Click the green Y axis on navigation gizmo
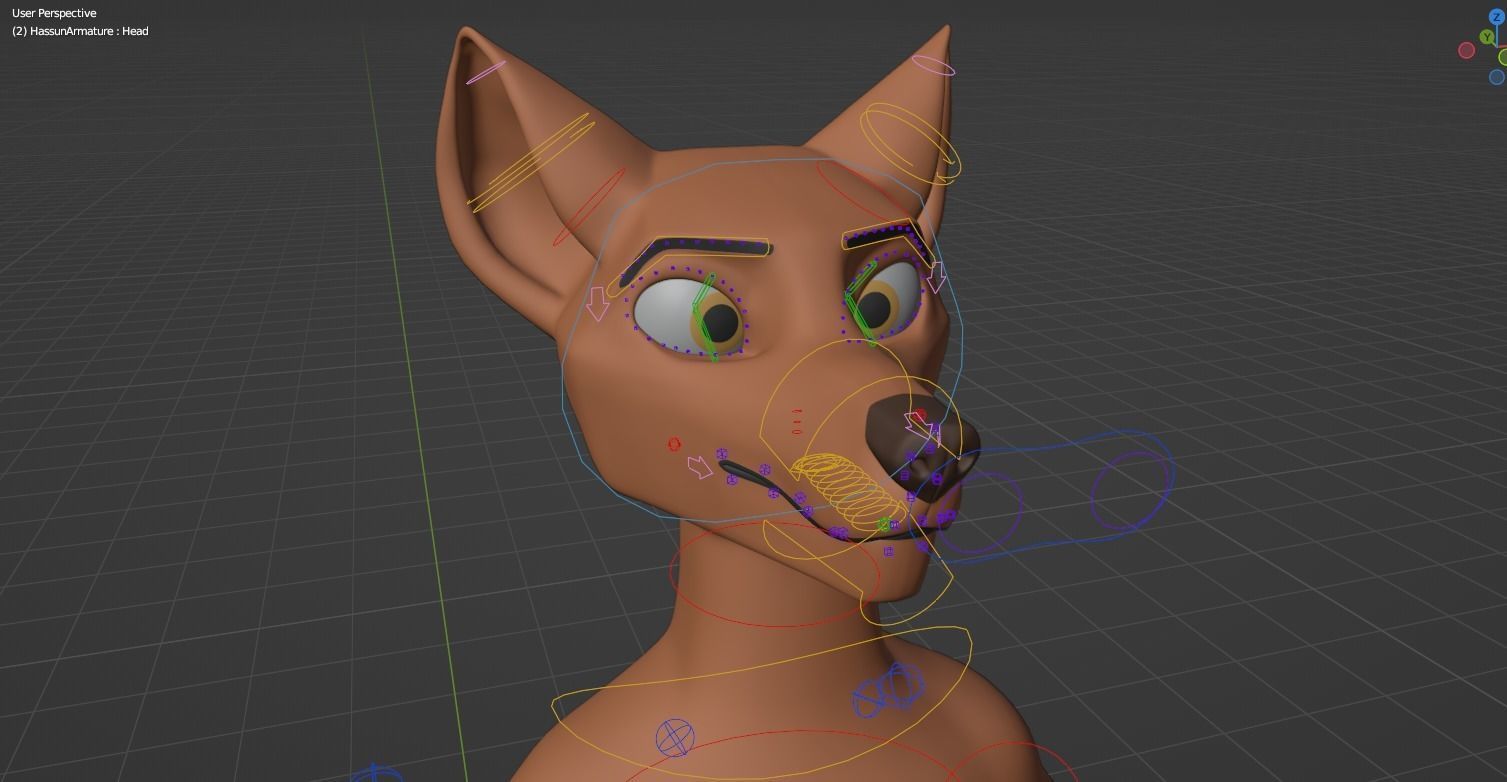Screen dimensions: 1507x782 1487,37
